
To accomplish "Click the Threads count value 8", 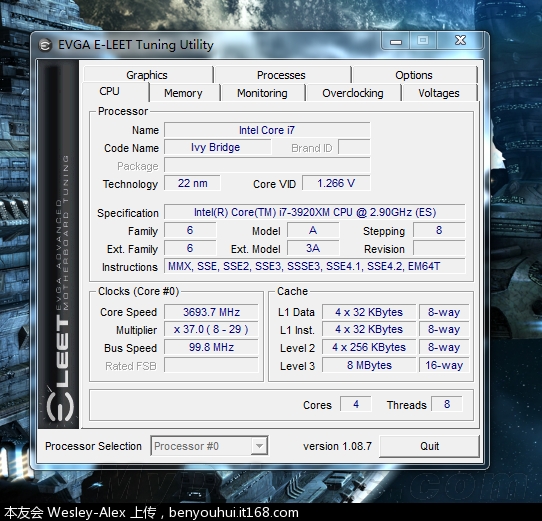I will coord(447,404).
